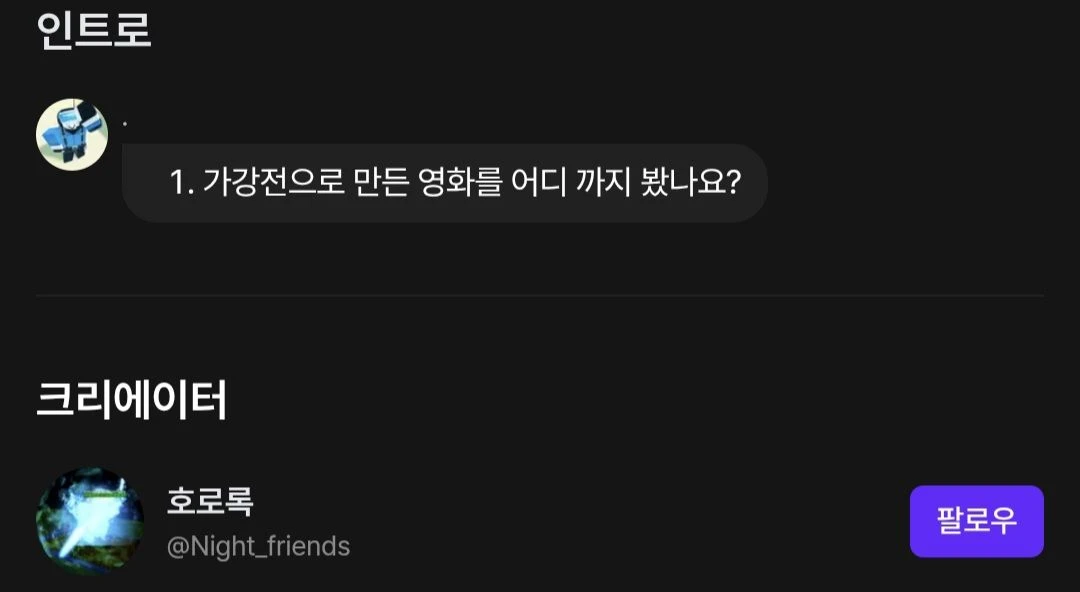This screenshot has width=1080, height=592.
Task: Click the blue character avatar in intro
Action: [x=72, y=134]
